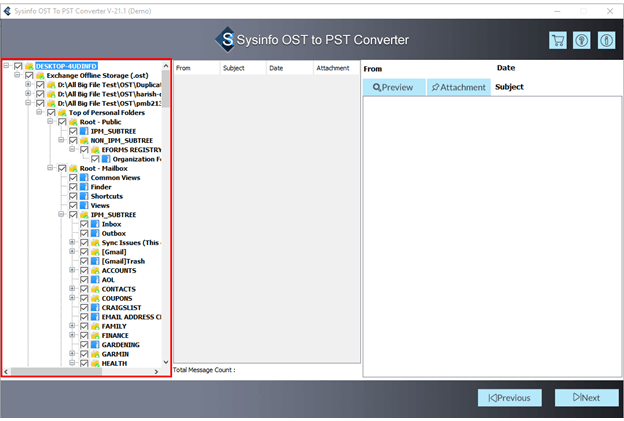
Task: Uncheck the CONTACTS folder checkbox
Action: tap(84, 289)
